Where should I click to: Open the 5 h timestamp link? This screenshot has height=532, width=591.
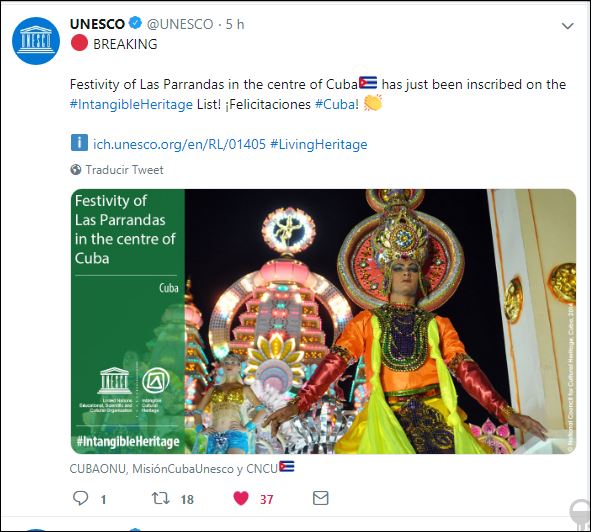tap(235, 24)
